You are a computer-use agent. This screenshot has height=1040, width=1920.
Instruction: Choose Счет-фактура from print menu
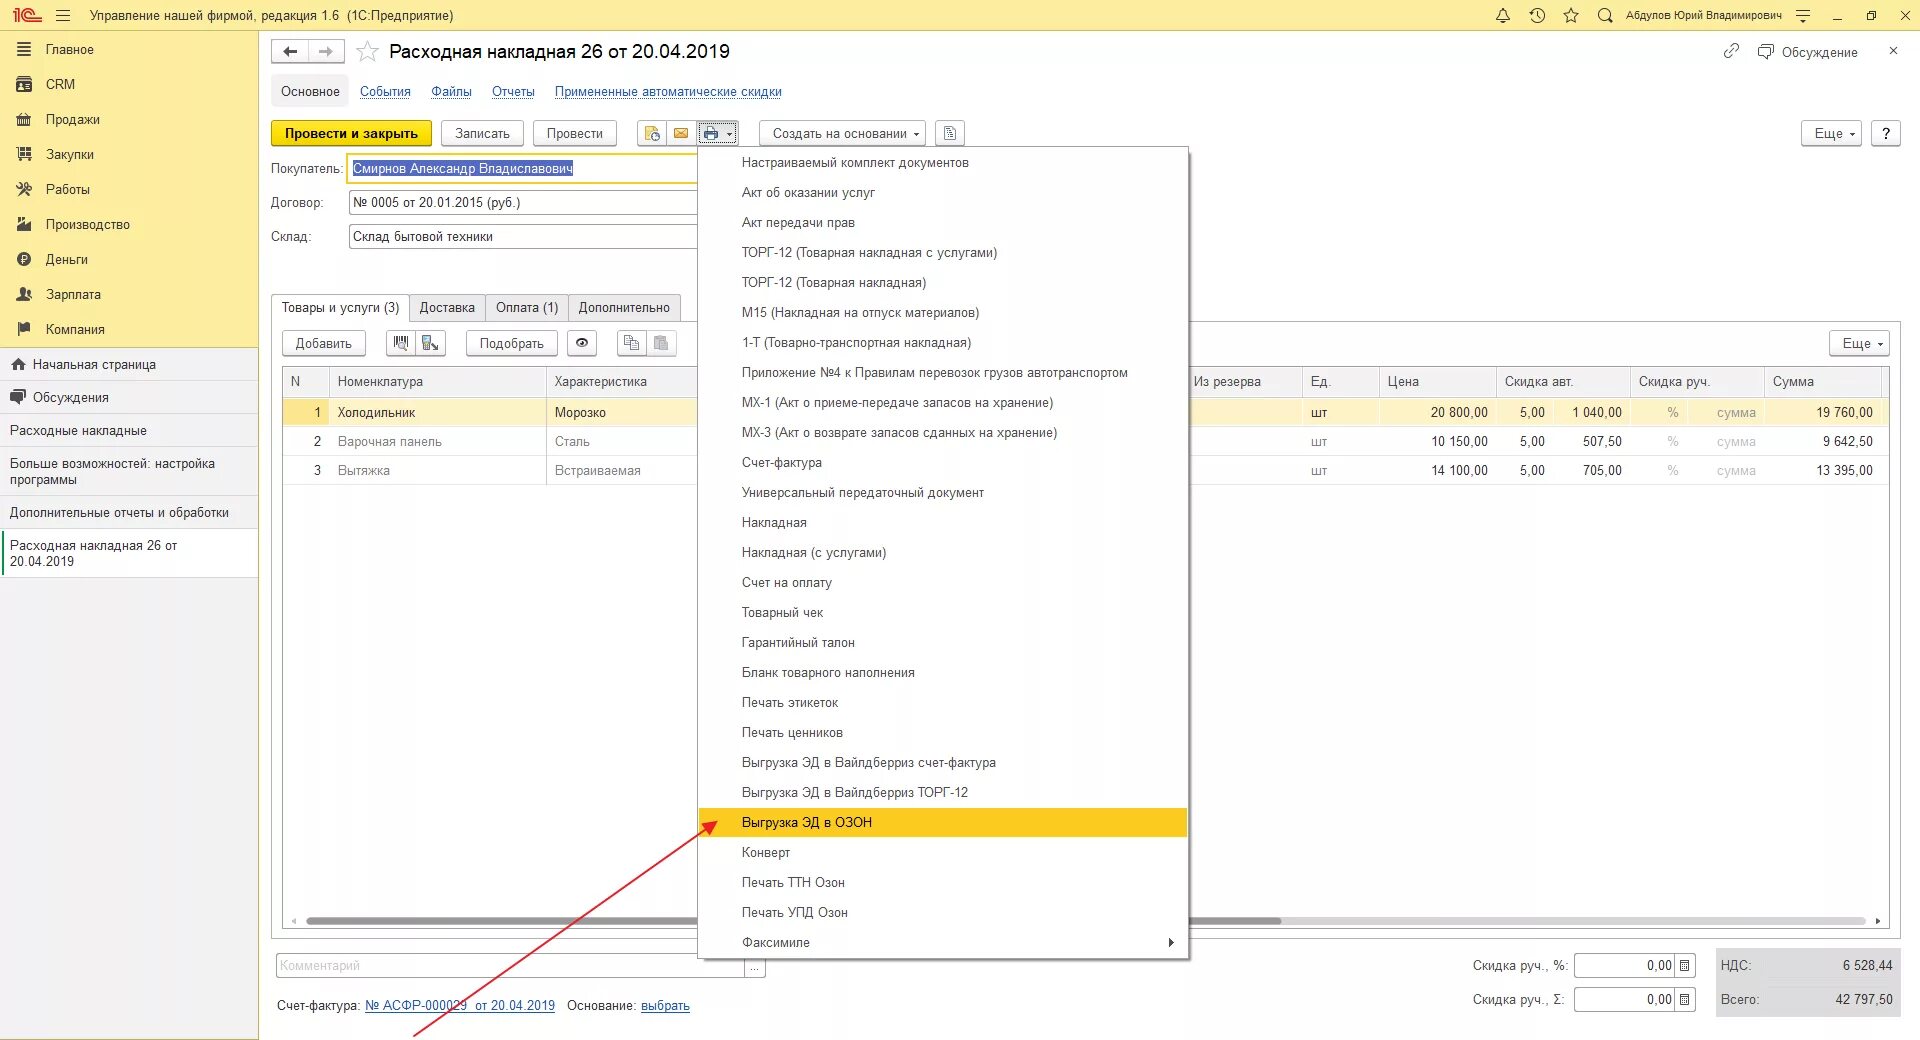coord(943,462)
